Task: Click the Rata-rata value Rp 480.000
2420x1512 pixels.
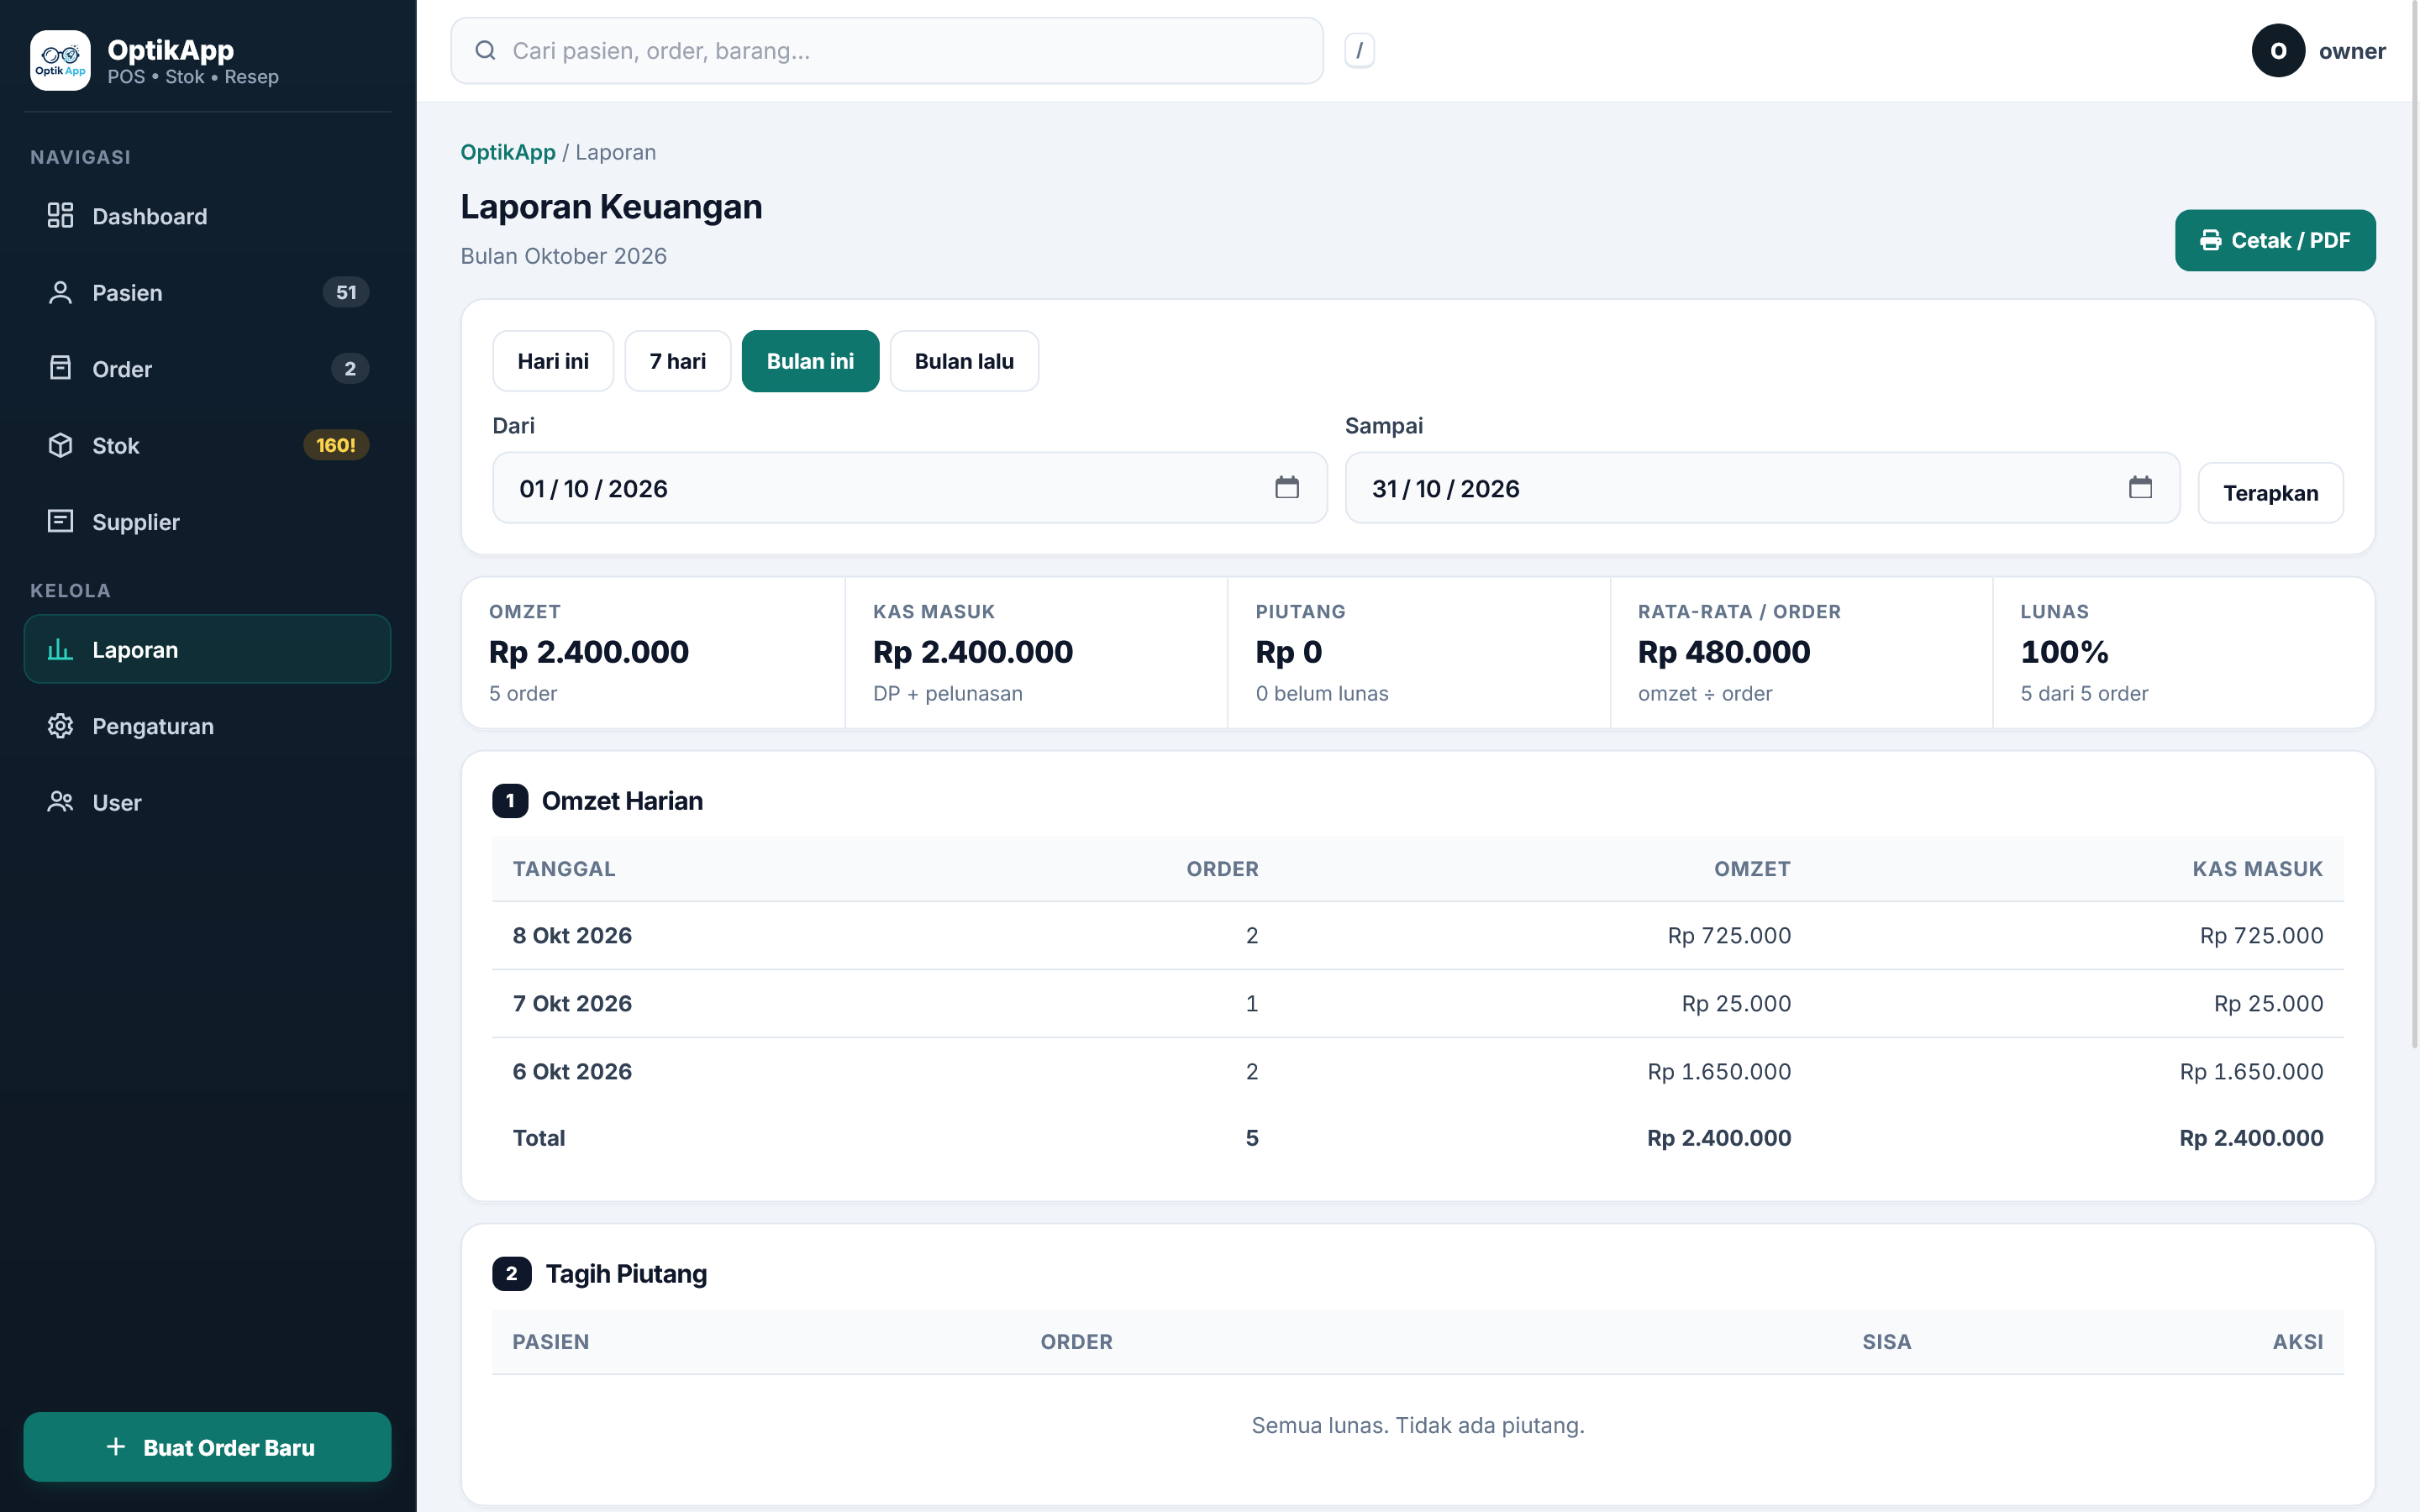Action: pyautogui.click(x=1724, y=652)
